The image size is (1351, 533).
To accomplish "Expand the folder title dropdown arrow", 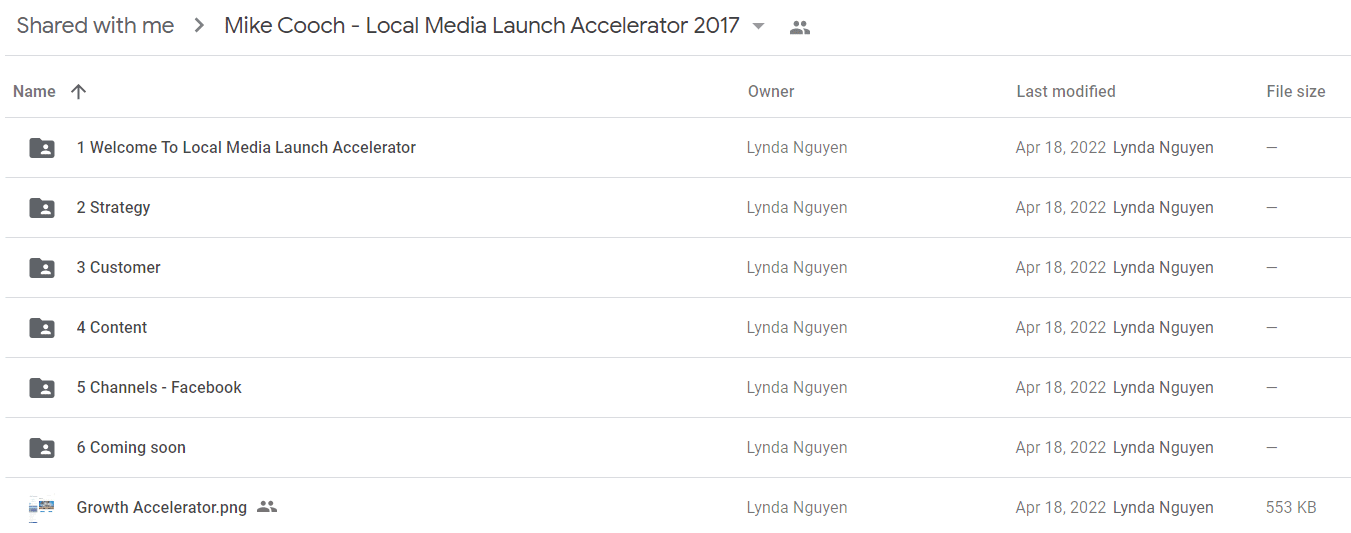I will (x=758, y=26).
